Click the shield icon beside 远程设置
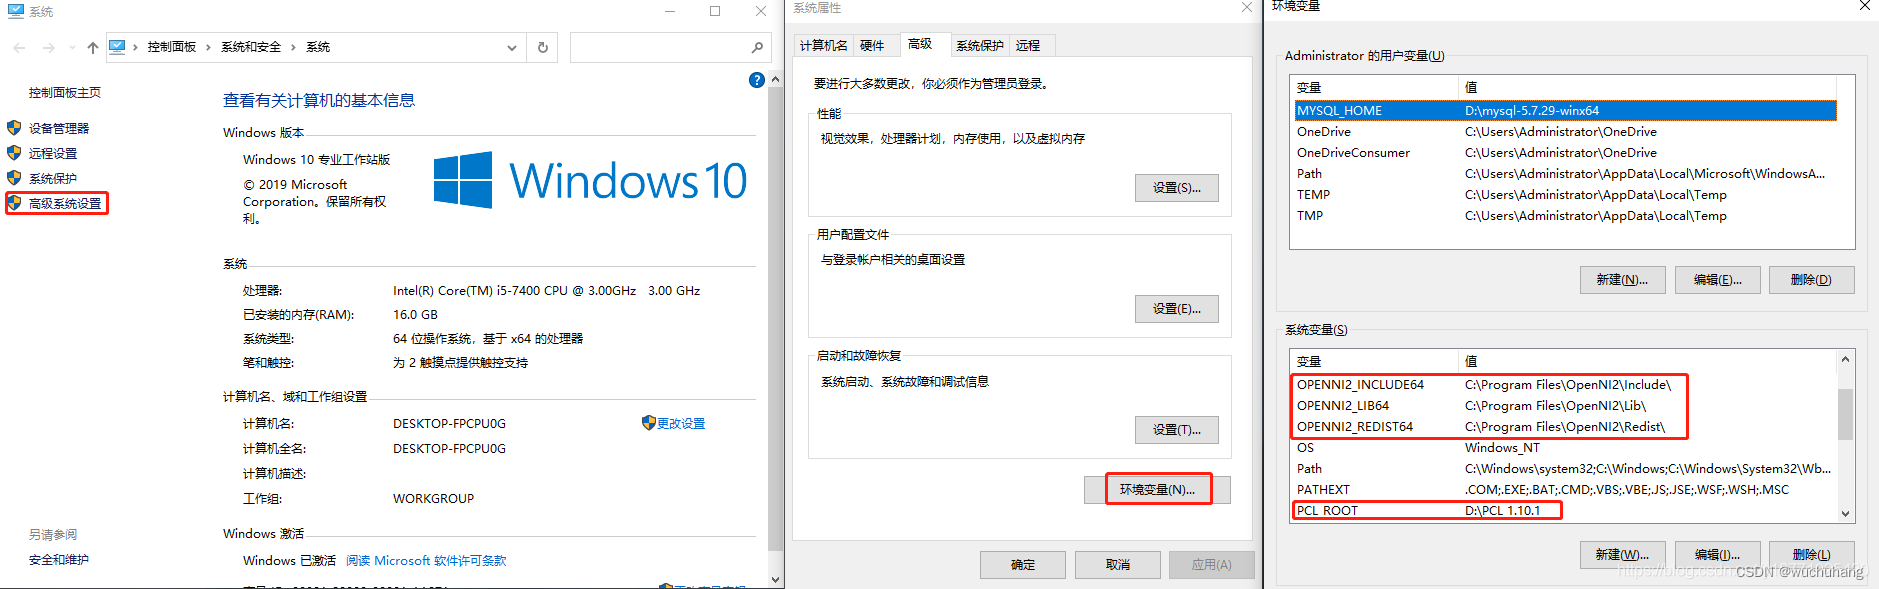Image resolution: width=1879 pixels, height=589 pixels. tap(14, 153)
